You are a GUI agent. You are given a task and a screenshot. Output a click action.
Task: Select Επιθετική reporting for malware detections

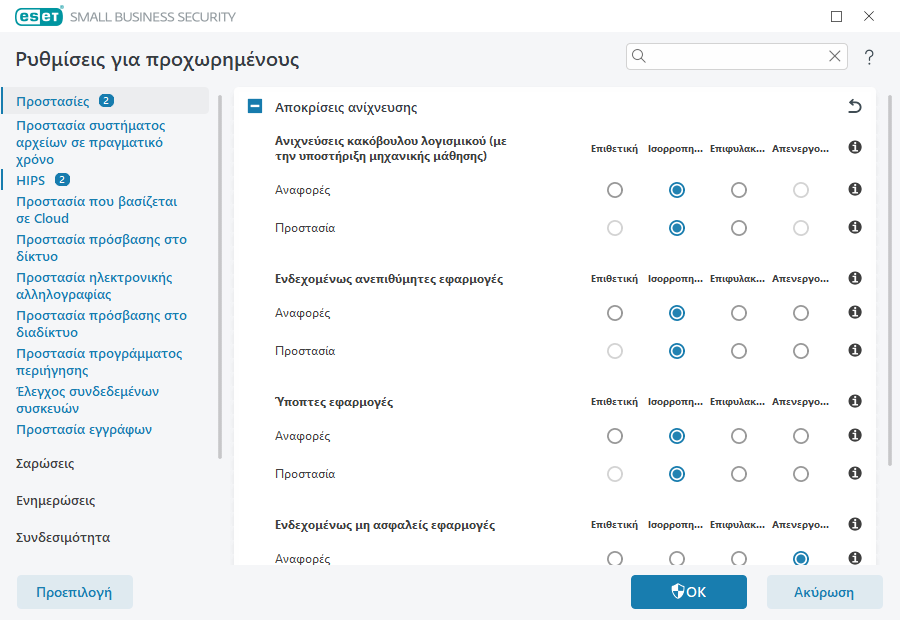click(x=614, y=190)
